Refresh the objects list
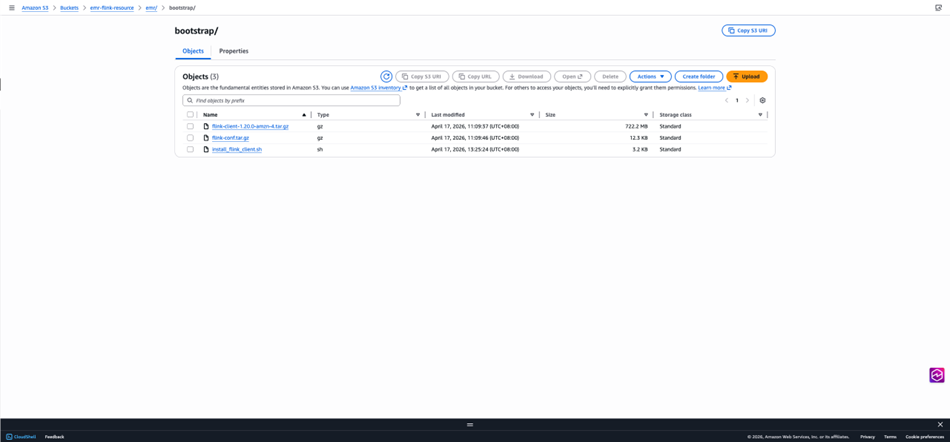The width and height of the screenshot is (950, 442). click(386, 76)
